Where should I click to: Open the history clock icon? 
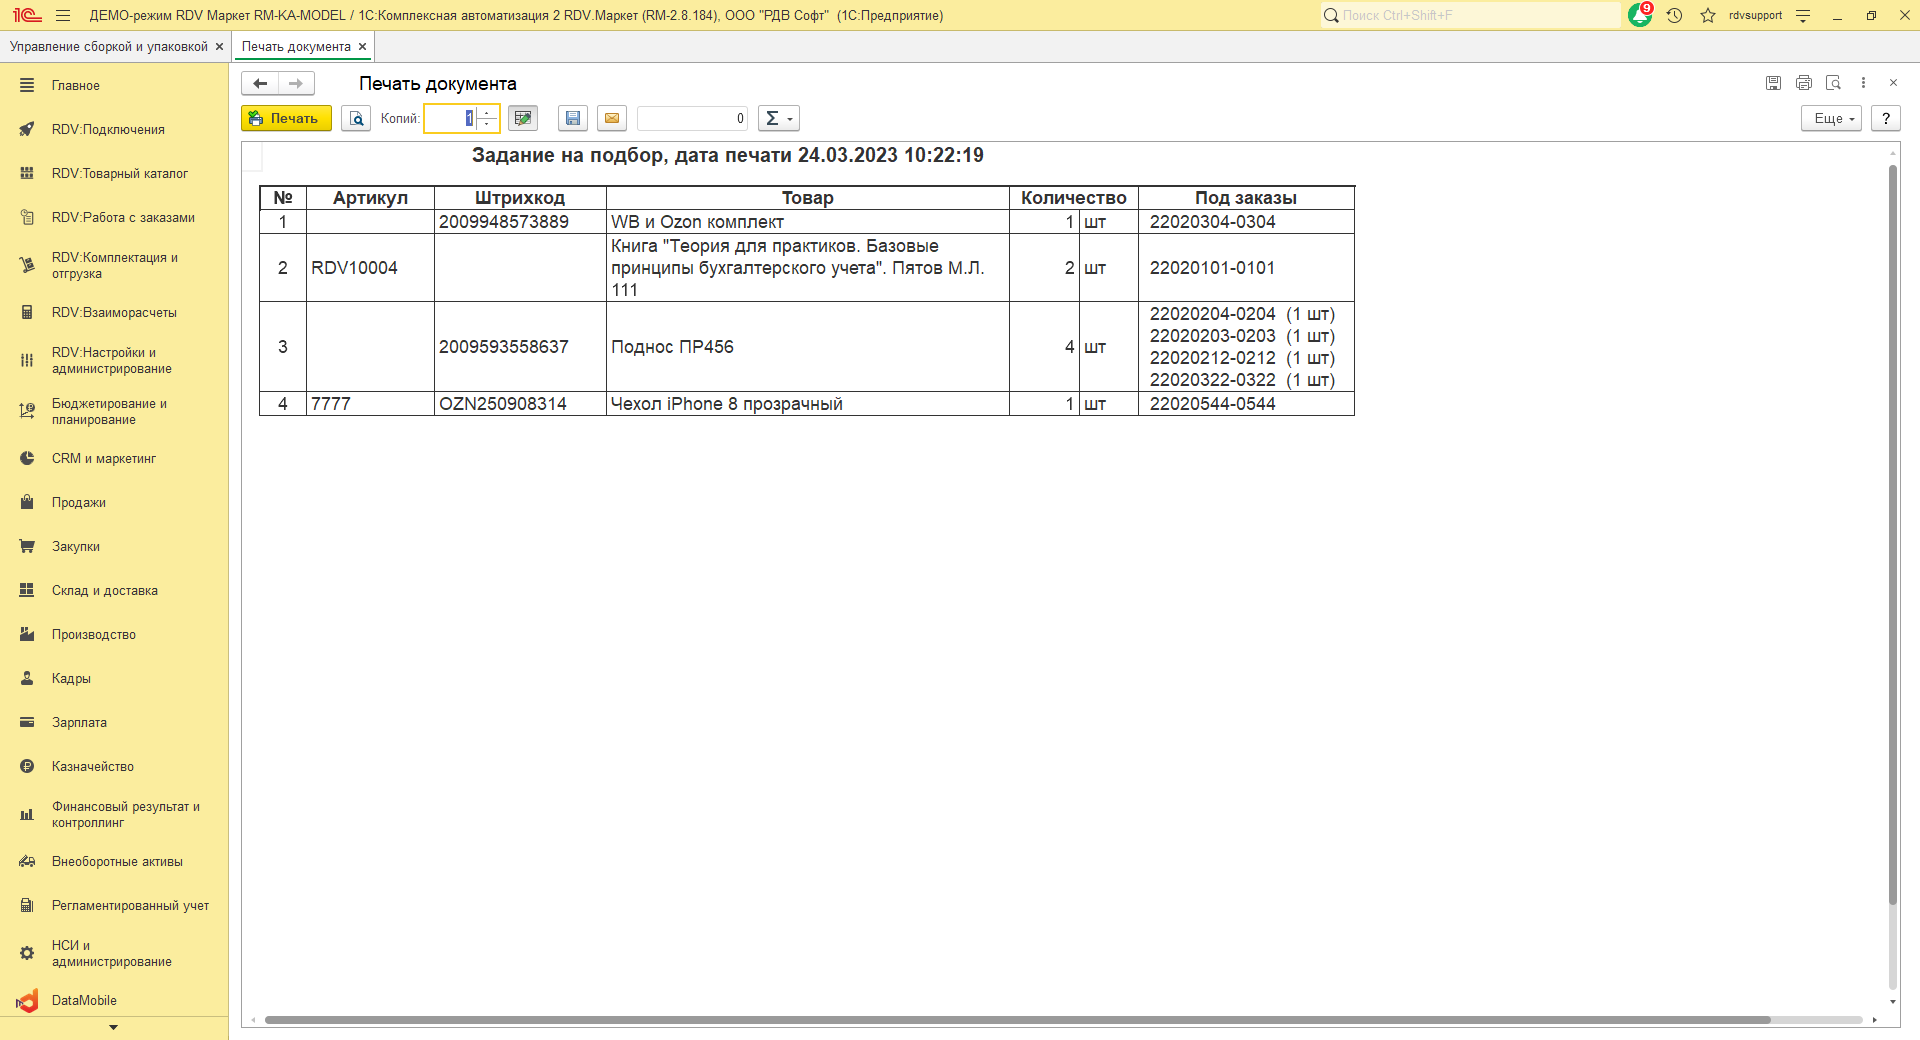point(1675,15)
